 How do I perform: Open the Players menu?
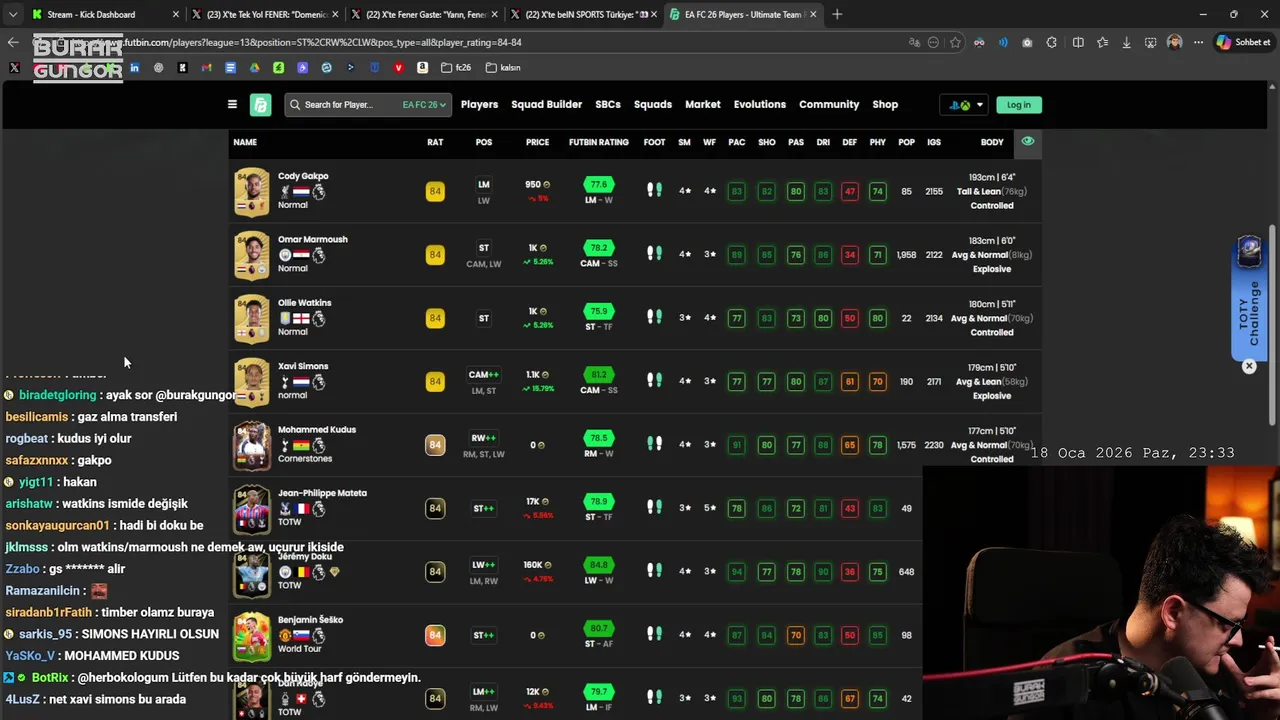point(479,104)
